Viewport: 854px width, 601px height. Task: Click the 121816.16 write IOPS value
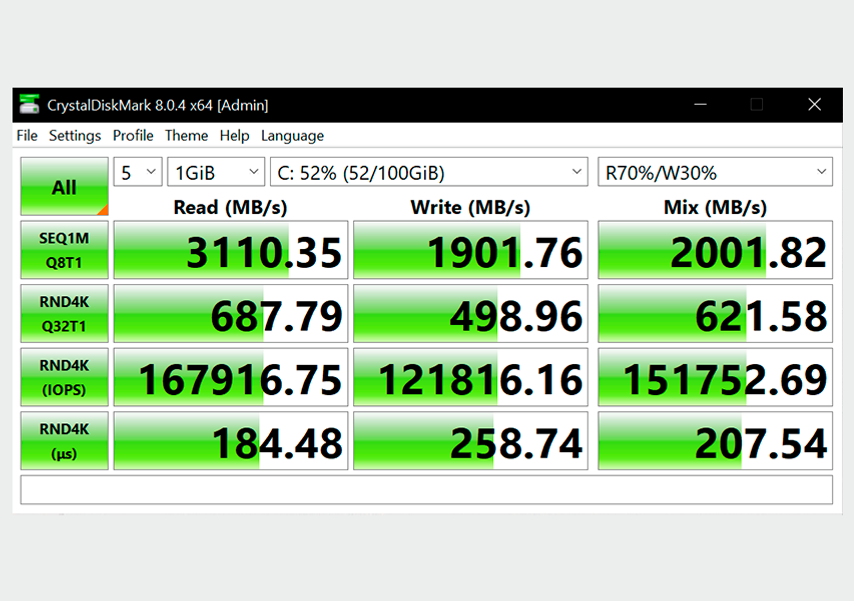tap(471, 377)
